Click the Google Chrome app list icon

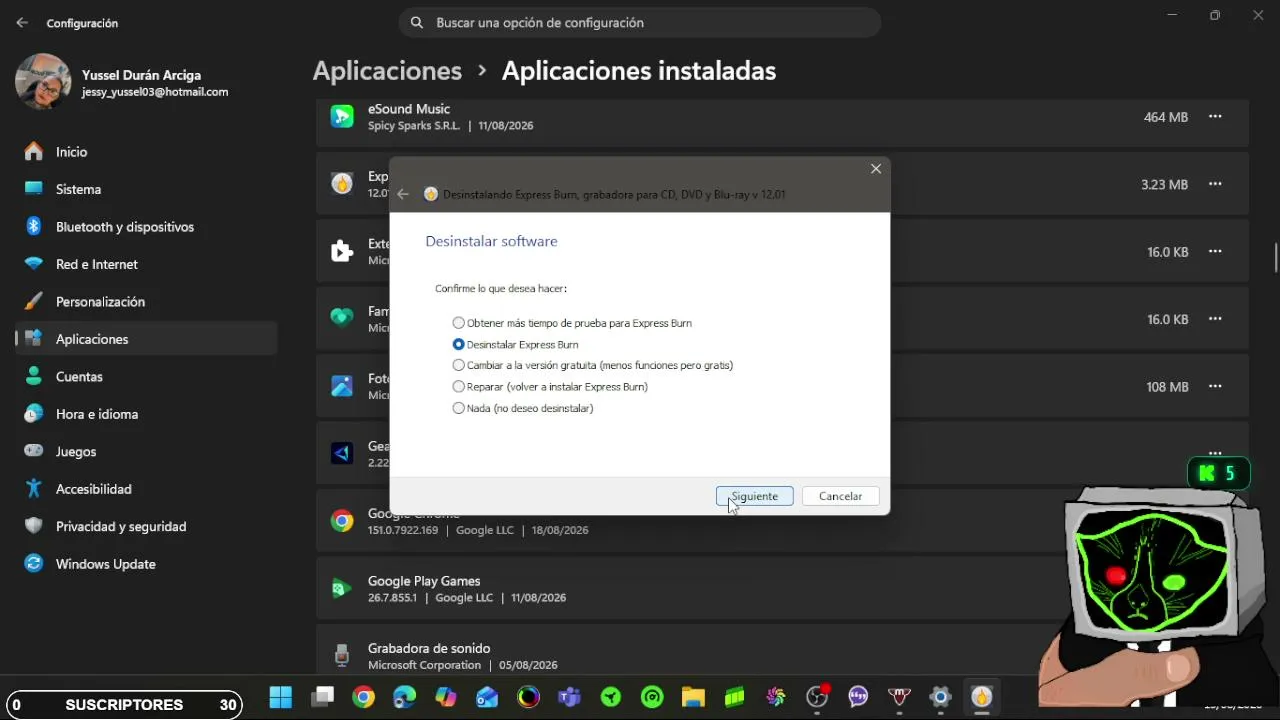click(x=342, y=521)
